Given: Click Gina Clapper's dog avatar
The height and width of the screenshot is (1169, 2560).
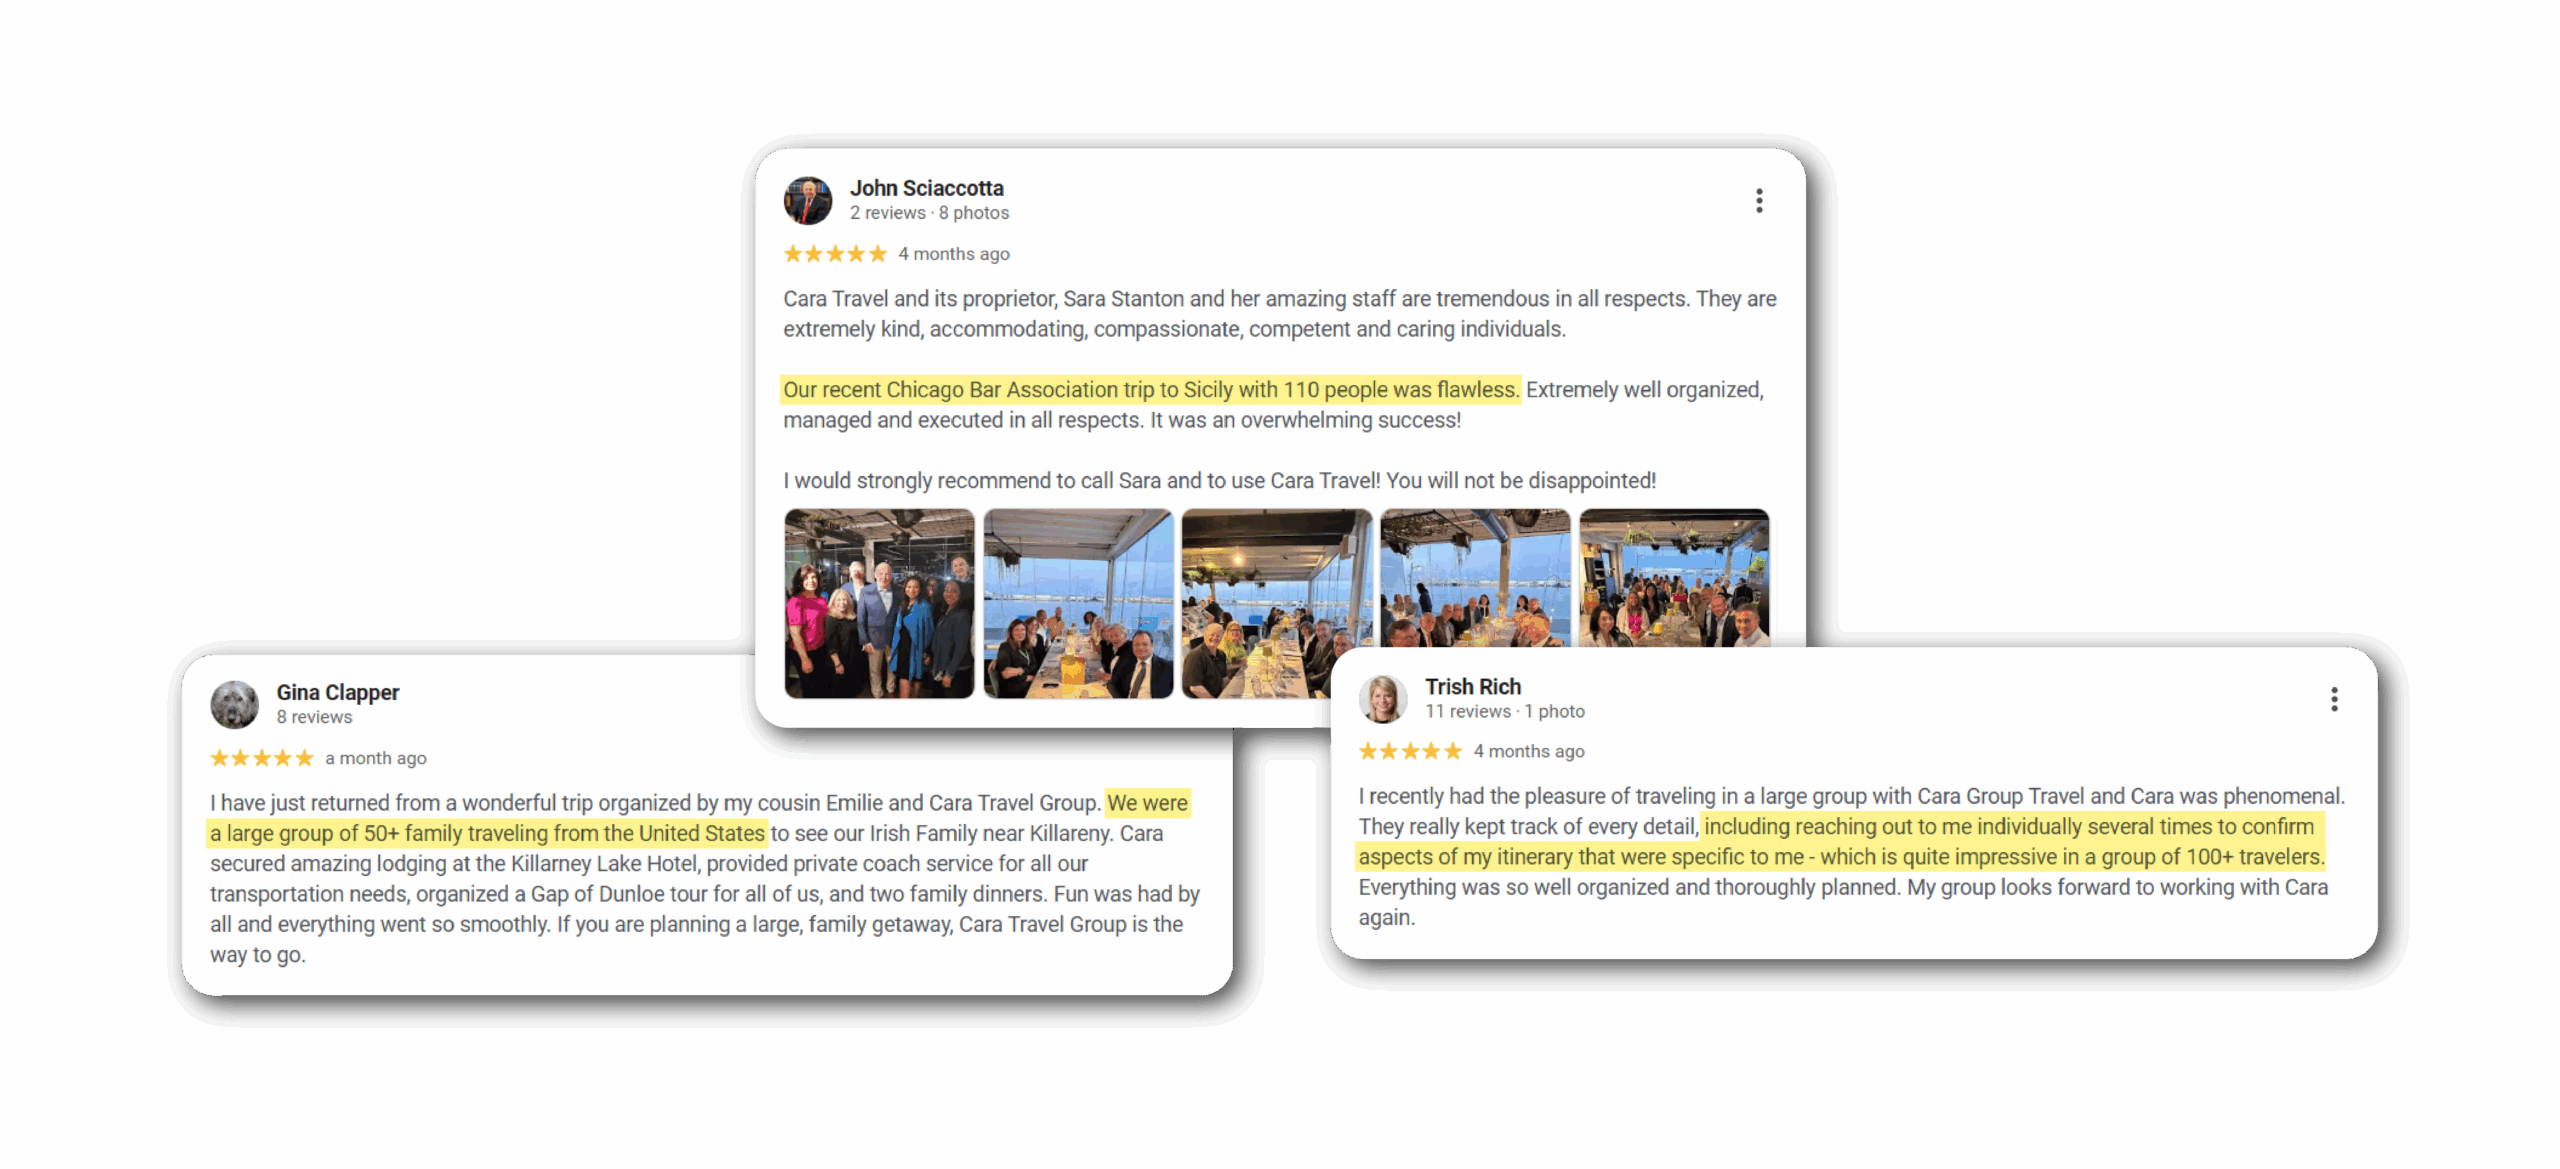Looking at the screenshot, I should coord(234,705).
